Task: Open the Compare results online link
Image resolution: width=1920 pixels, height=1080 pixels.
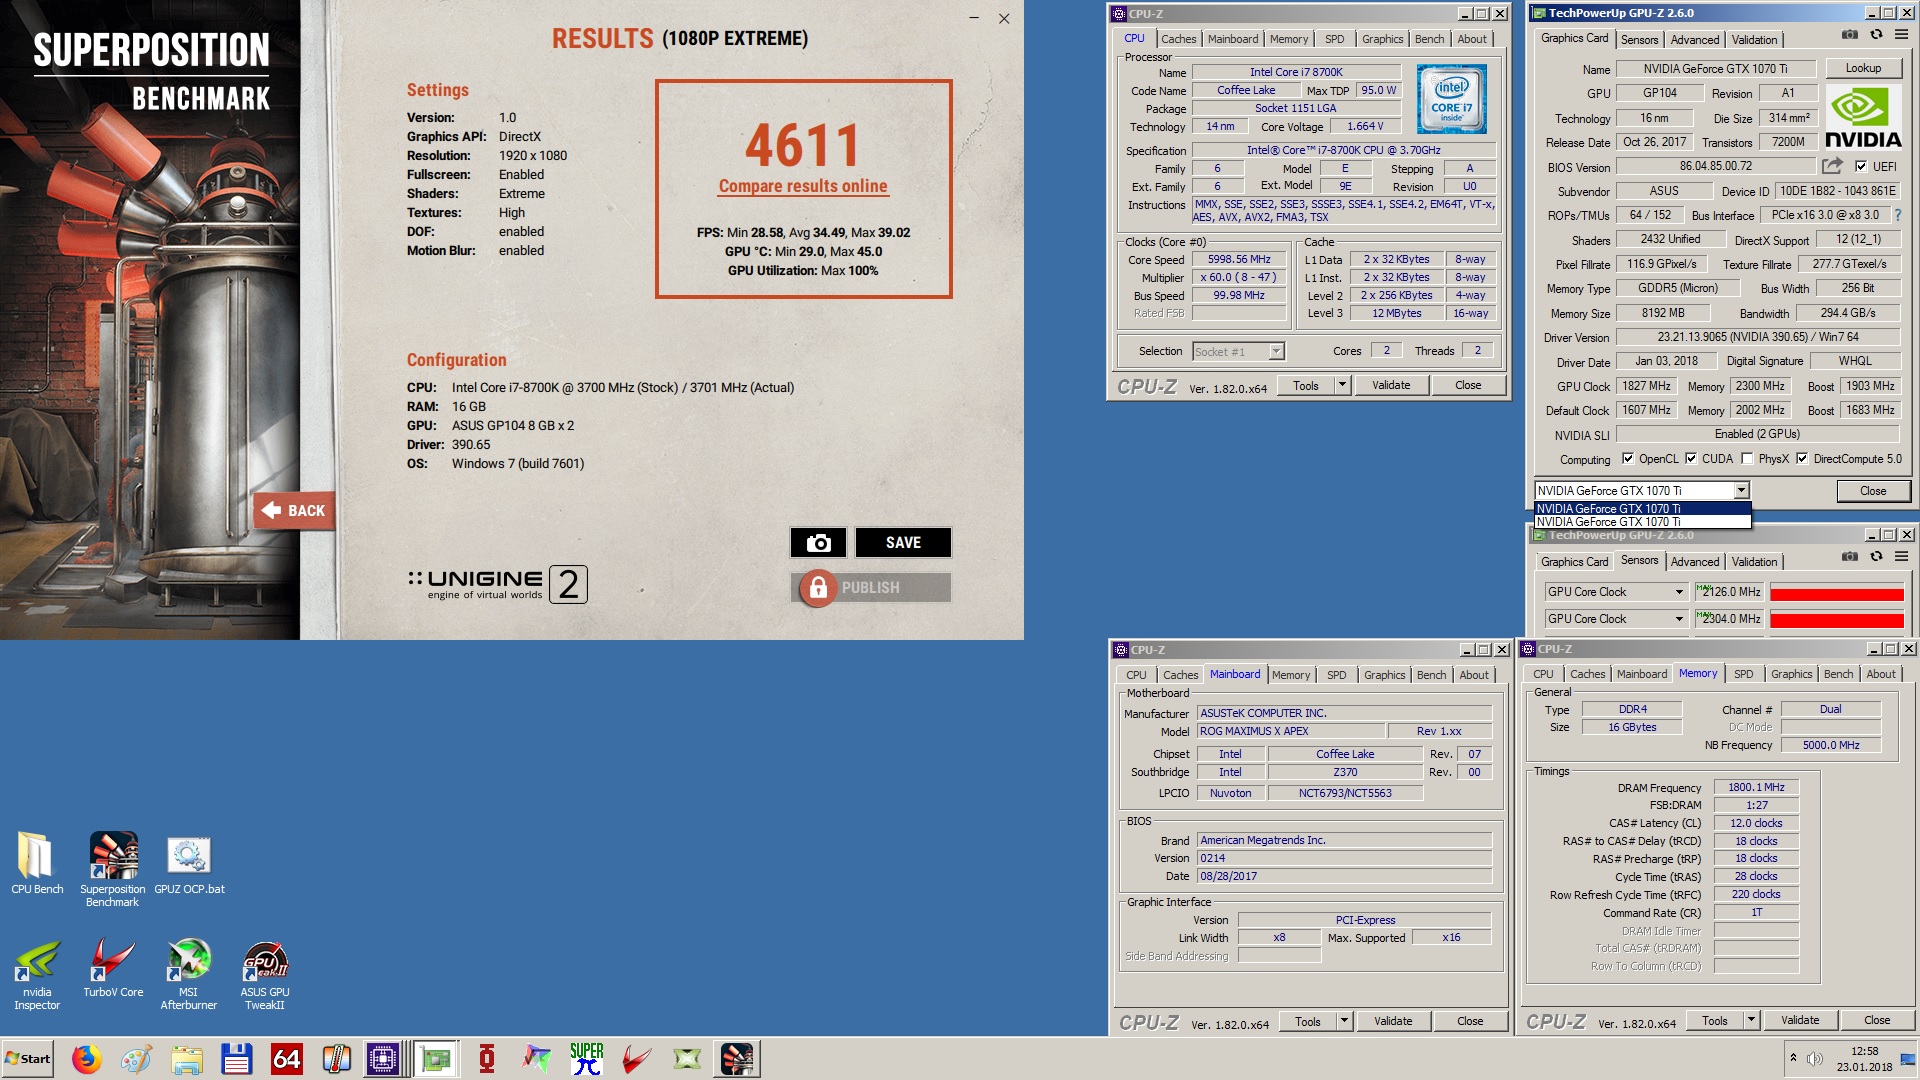Action: tap(803, 186)
